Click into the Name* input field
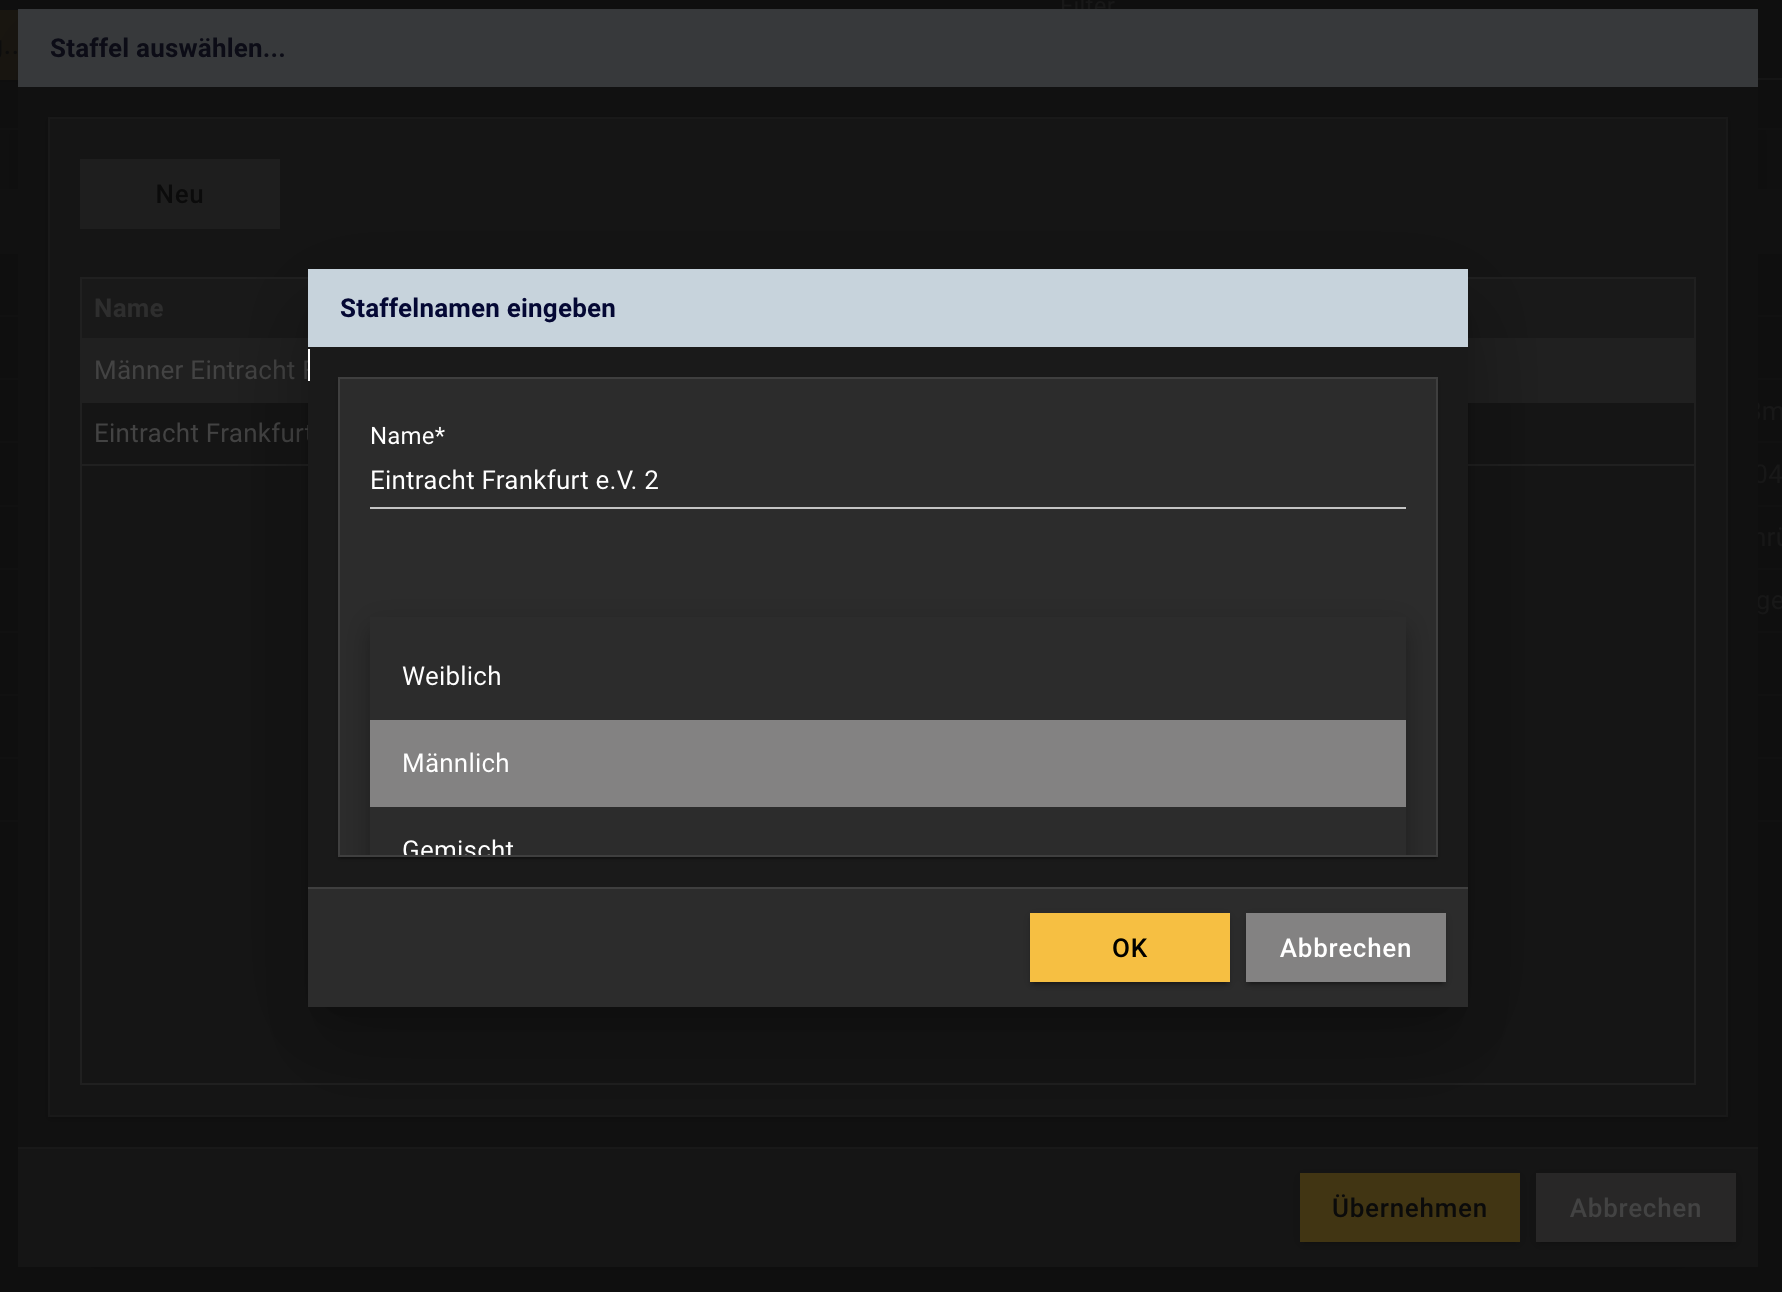The width and height of the screenshot is (1782, 1292). [887, 481]
